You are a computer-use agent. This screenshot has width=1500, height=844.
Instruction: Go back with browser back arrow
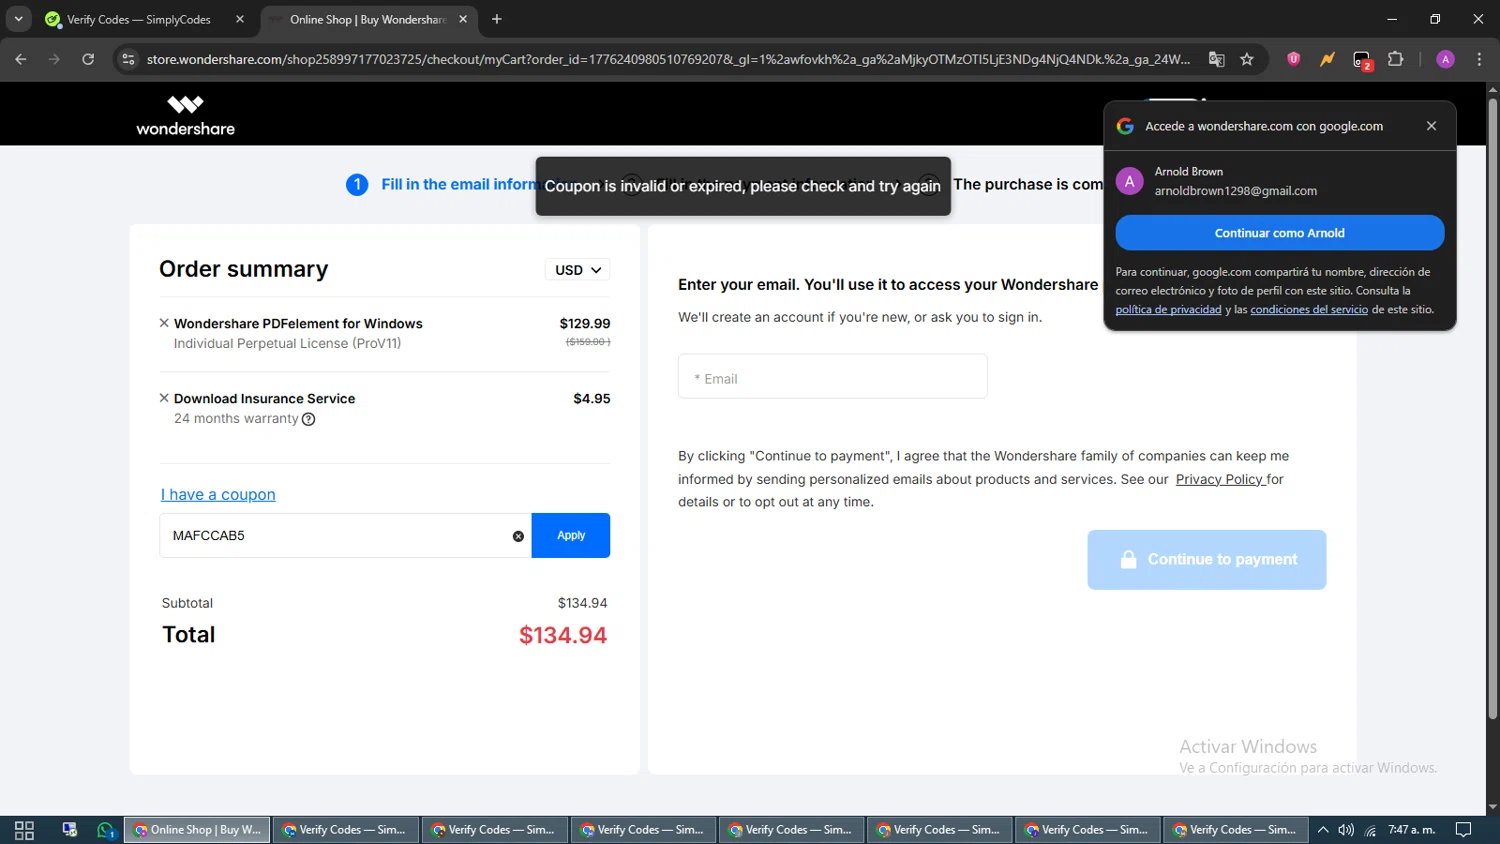point(21,59)
